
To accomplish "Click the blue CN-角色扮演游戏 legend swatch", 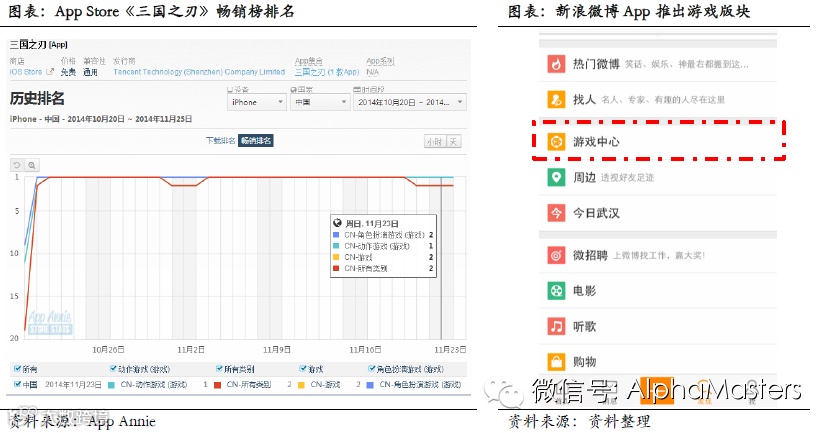I will (x=370, y=385).
